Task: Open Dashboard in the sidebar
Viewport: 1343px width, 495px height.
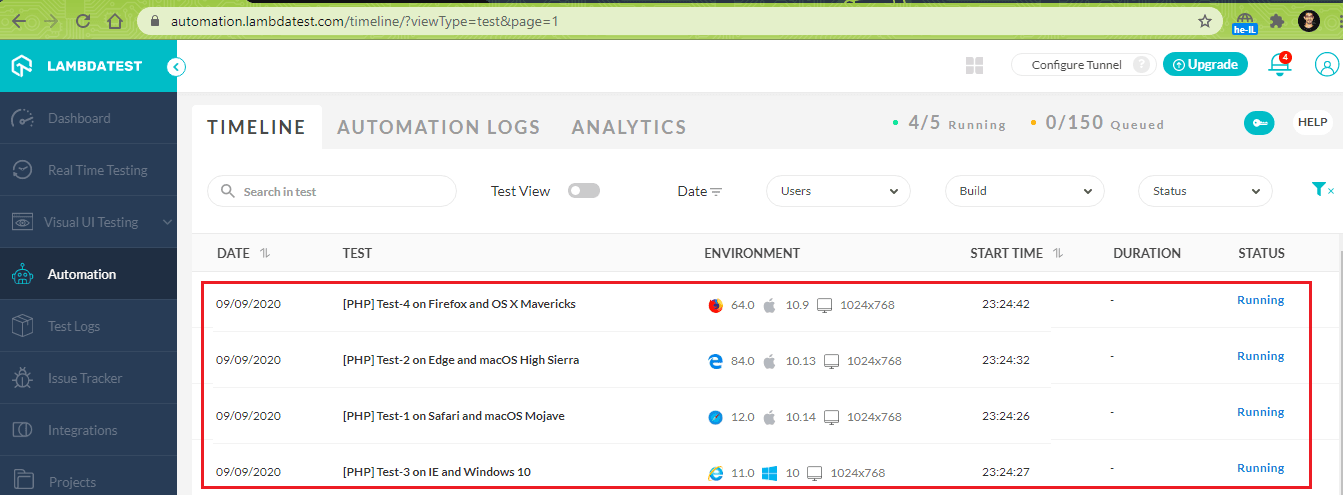Action: point(88,118)
